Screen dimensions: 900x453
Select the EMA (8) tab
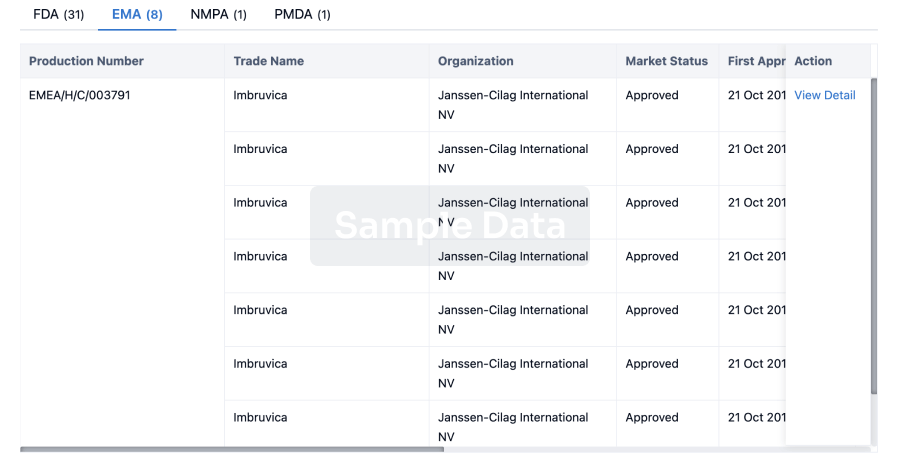tap(137, 14)
